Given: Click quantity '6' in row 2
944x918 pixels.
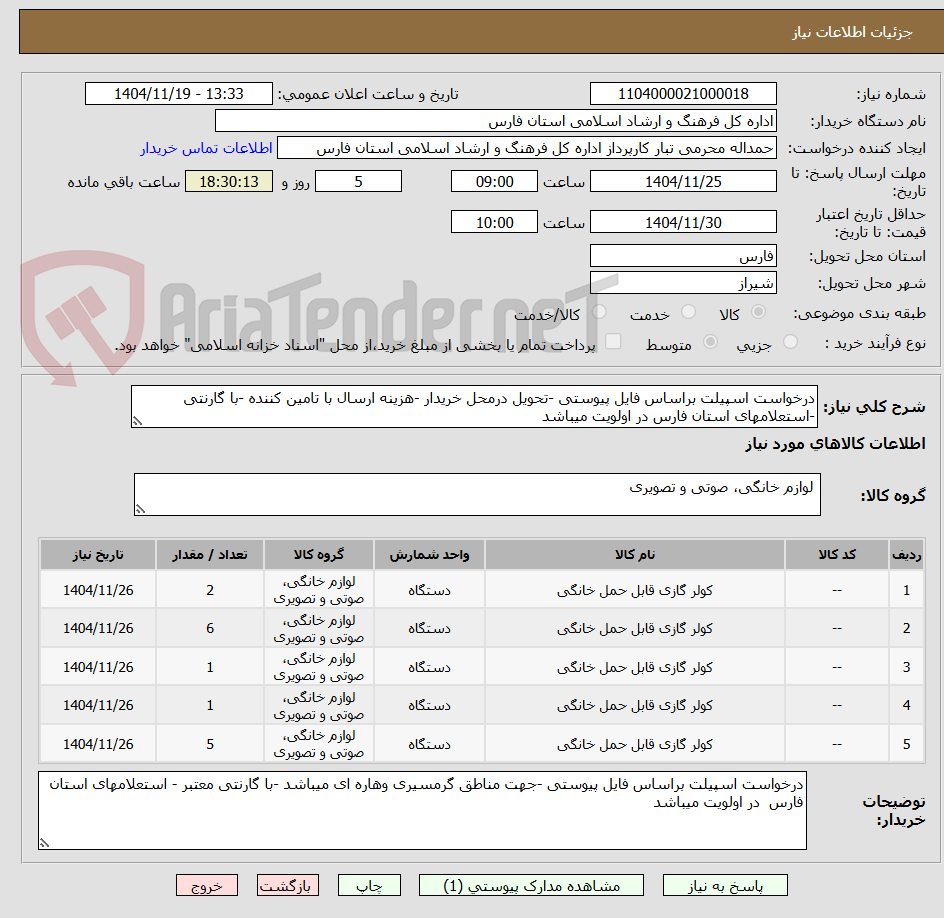Looking at the screenshot, I should click(210, 628).
